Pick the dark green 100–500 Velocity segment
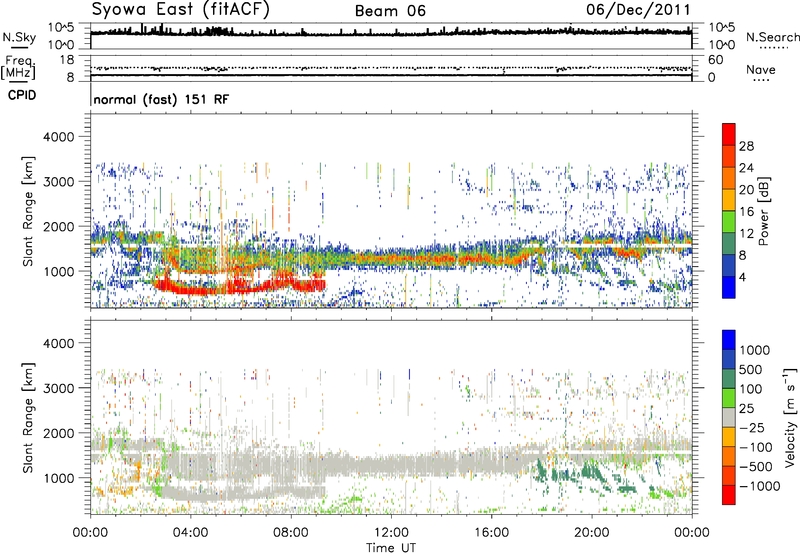 [x=729, y=379]
